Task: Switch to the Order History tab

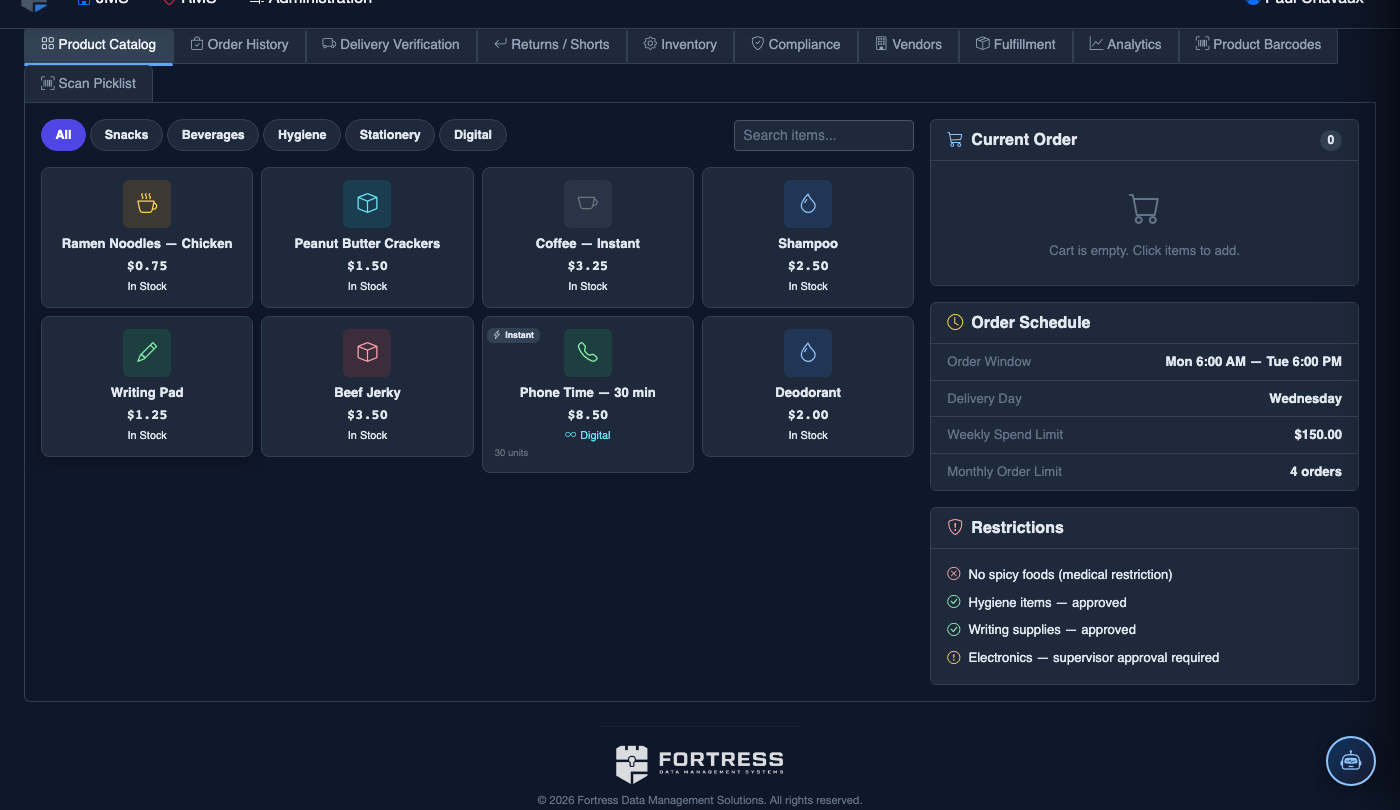Action: click(x=240, y=45)
